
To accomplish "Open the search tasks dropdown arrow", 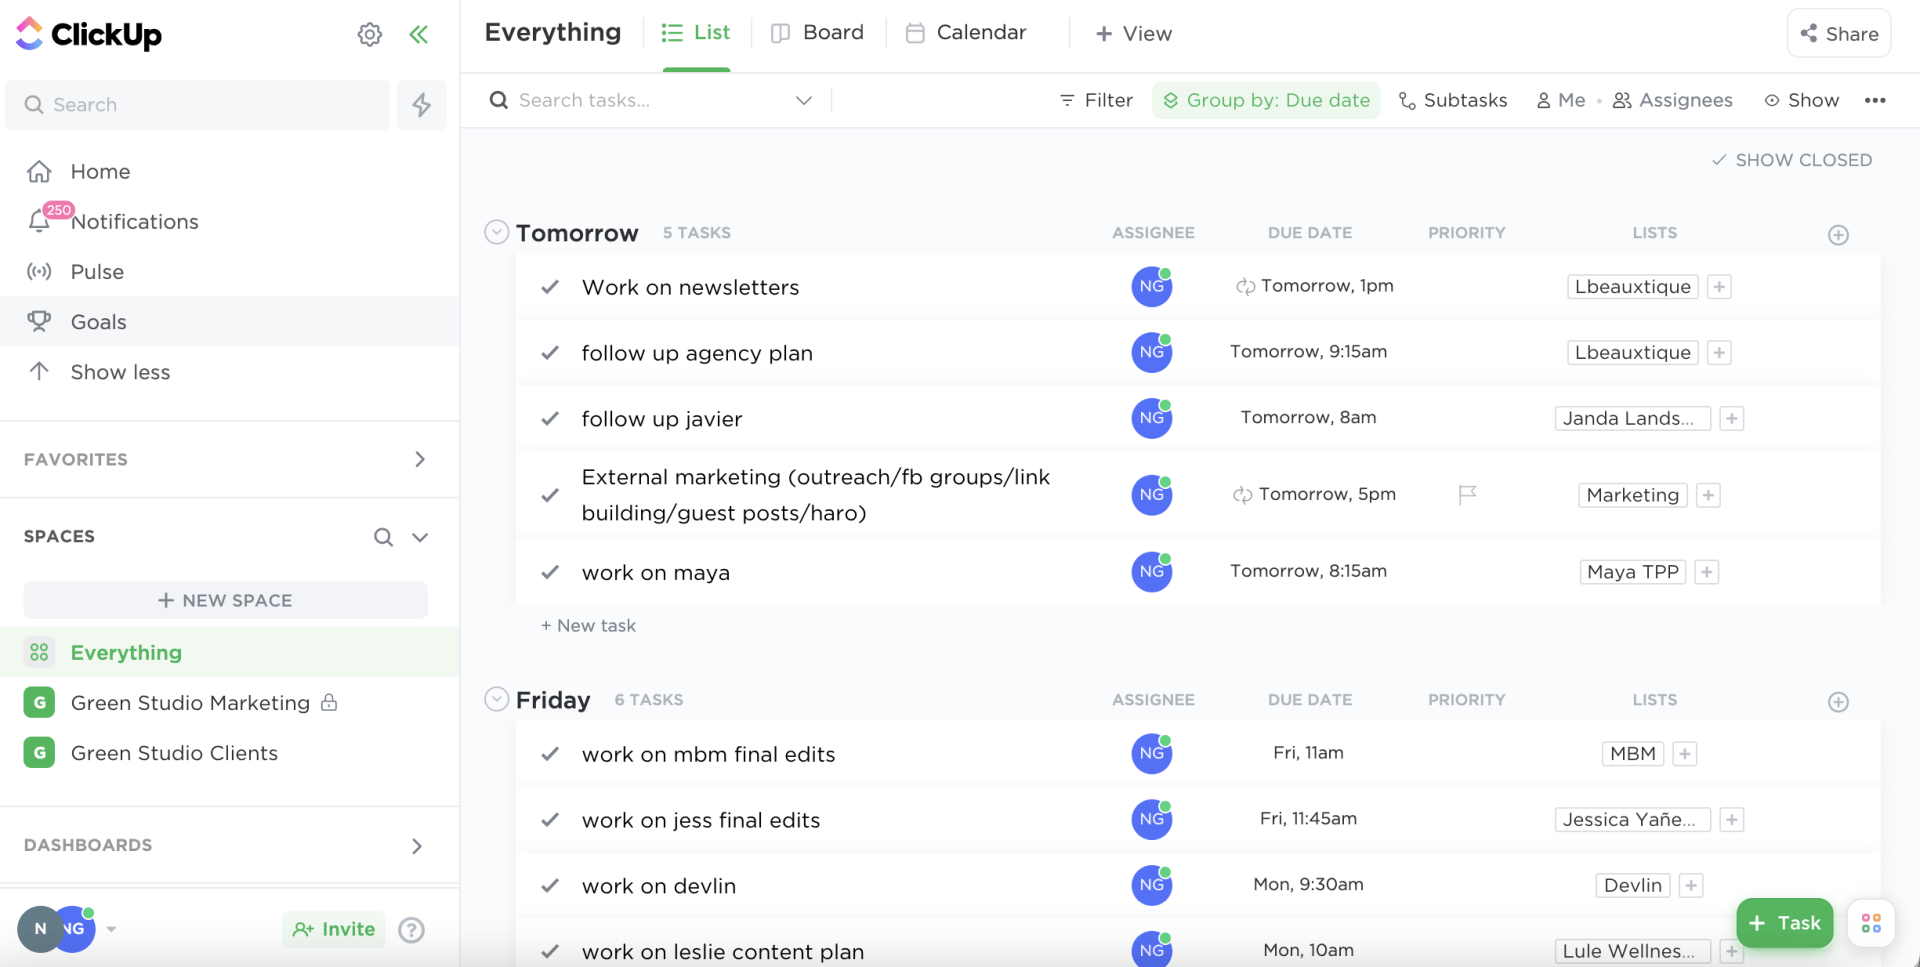I will click(804, 100).
